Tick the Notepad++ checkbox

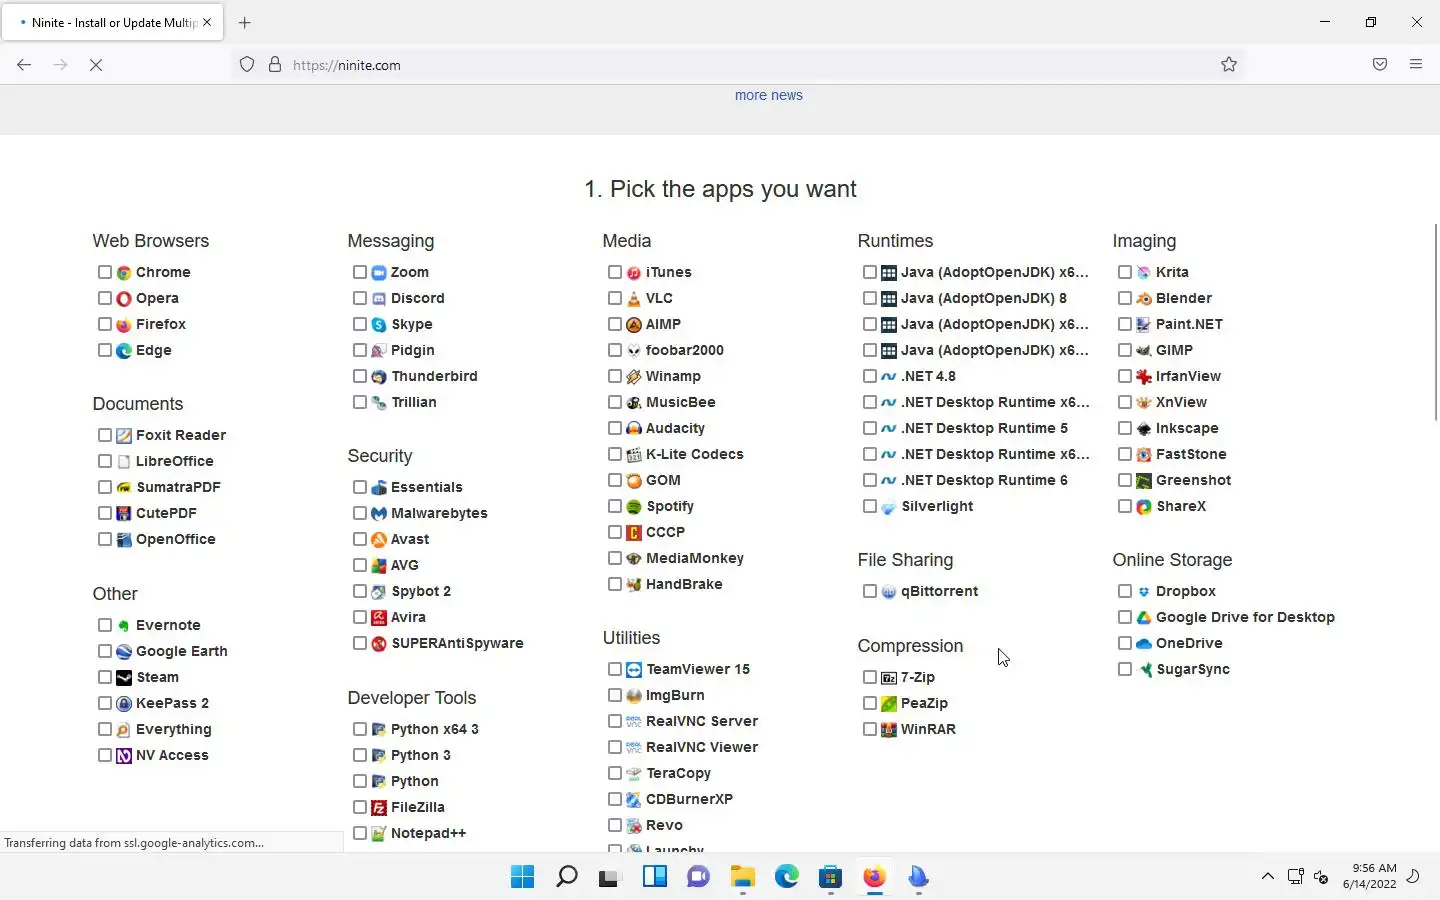[x=360, y=833]
